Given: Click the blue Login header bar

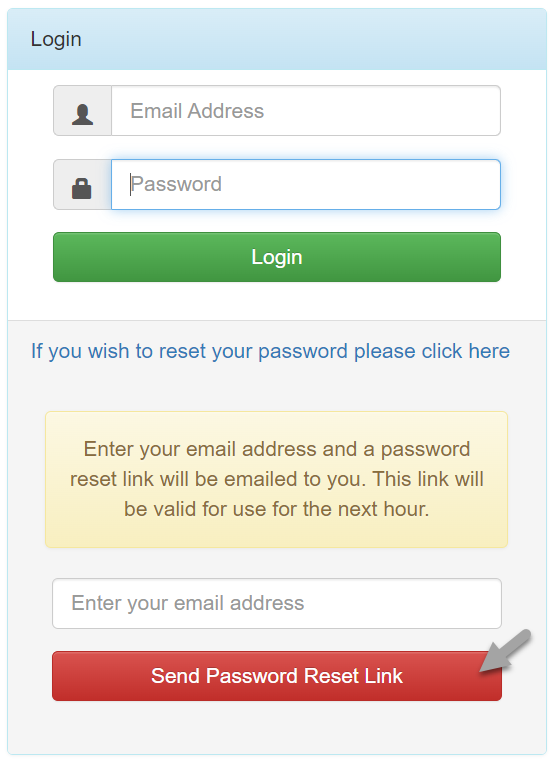Looking at the screenshot, I should (x=277, y=39).
